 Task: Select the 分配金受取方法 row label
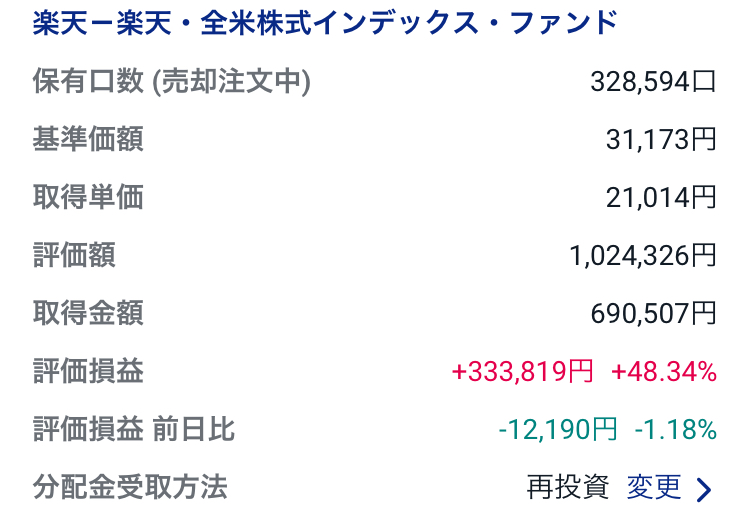click(130, 487)
